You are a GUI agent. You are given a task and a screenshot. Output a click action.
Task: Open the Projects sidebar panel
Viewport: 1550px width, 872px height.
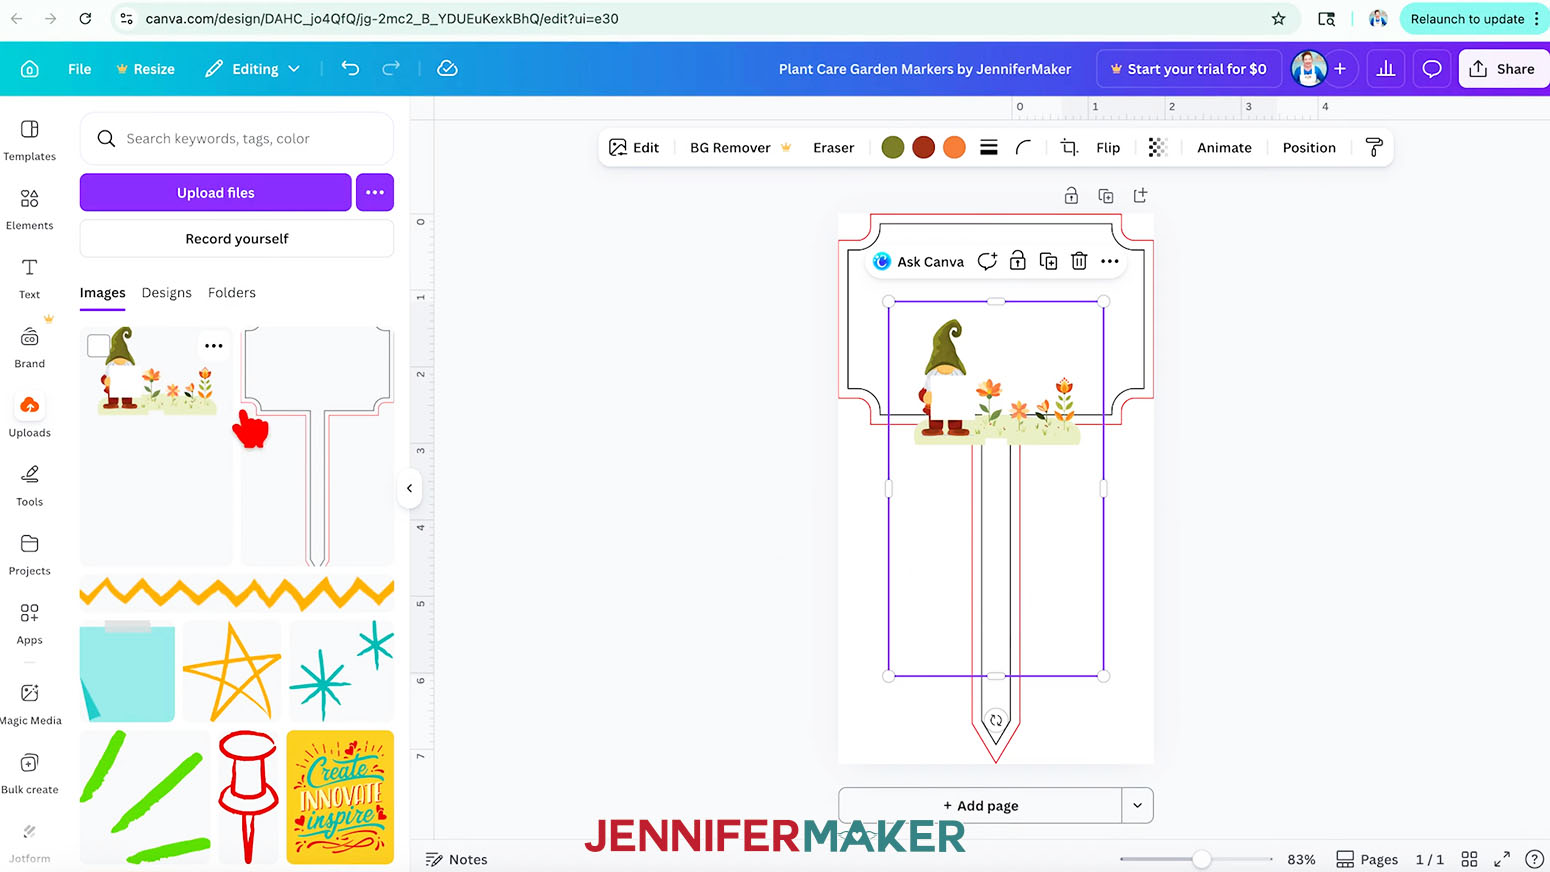(x=30, y=555)
